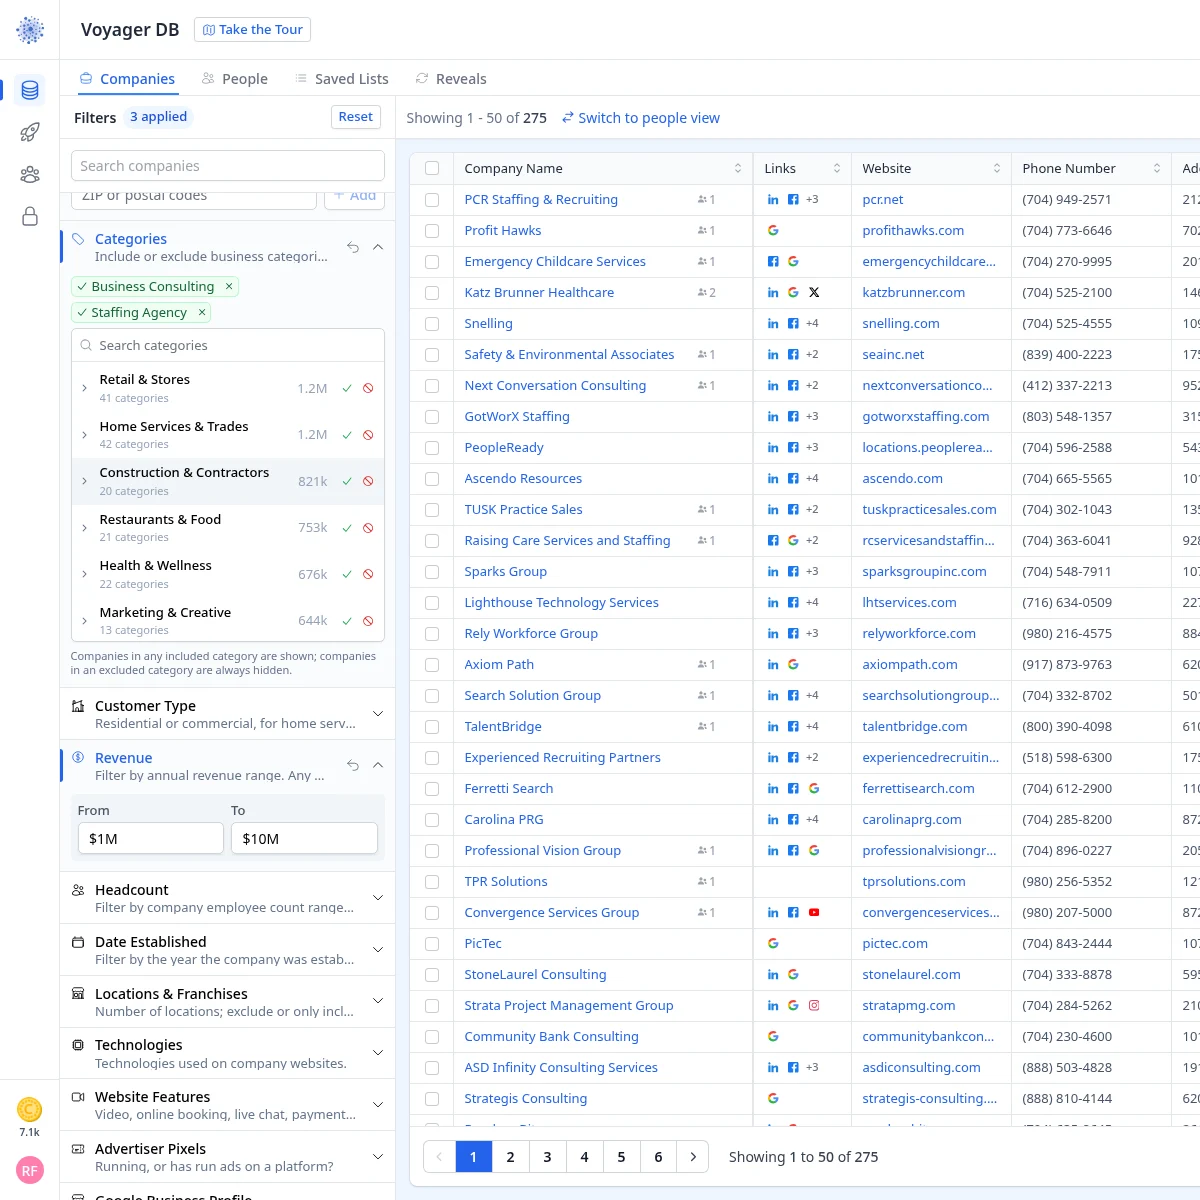Tick the Sparks Group row checkbox
1200x1200 pixels.
click(432, 572)
